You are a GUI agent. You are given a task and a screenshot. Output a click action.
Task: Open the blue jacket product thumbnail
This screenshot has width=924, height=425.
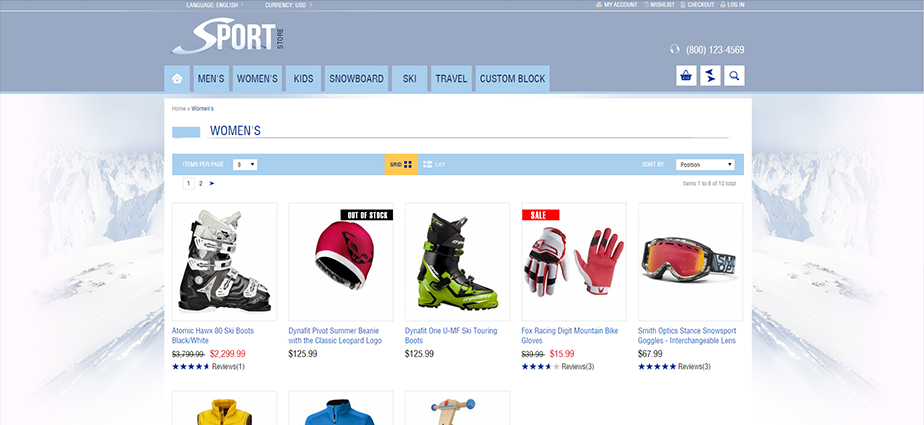pos(341,408)
